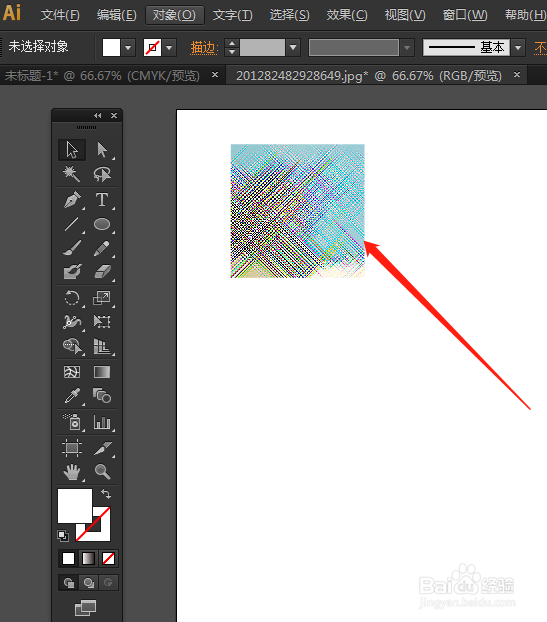Image resolution: width=547 pixels, height=622 pixels.
Task: Click control bar white fill swatch
Action: coord(111,48)
